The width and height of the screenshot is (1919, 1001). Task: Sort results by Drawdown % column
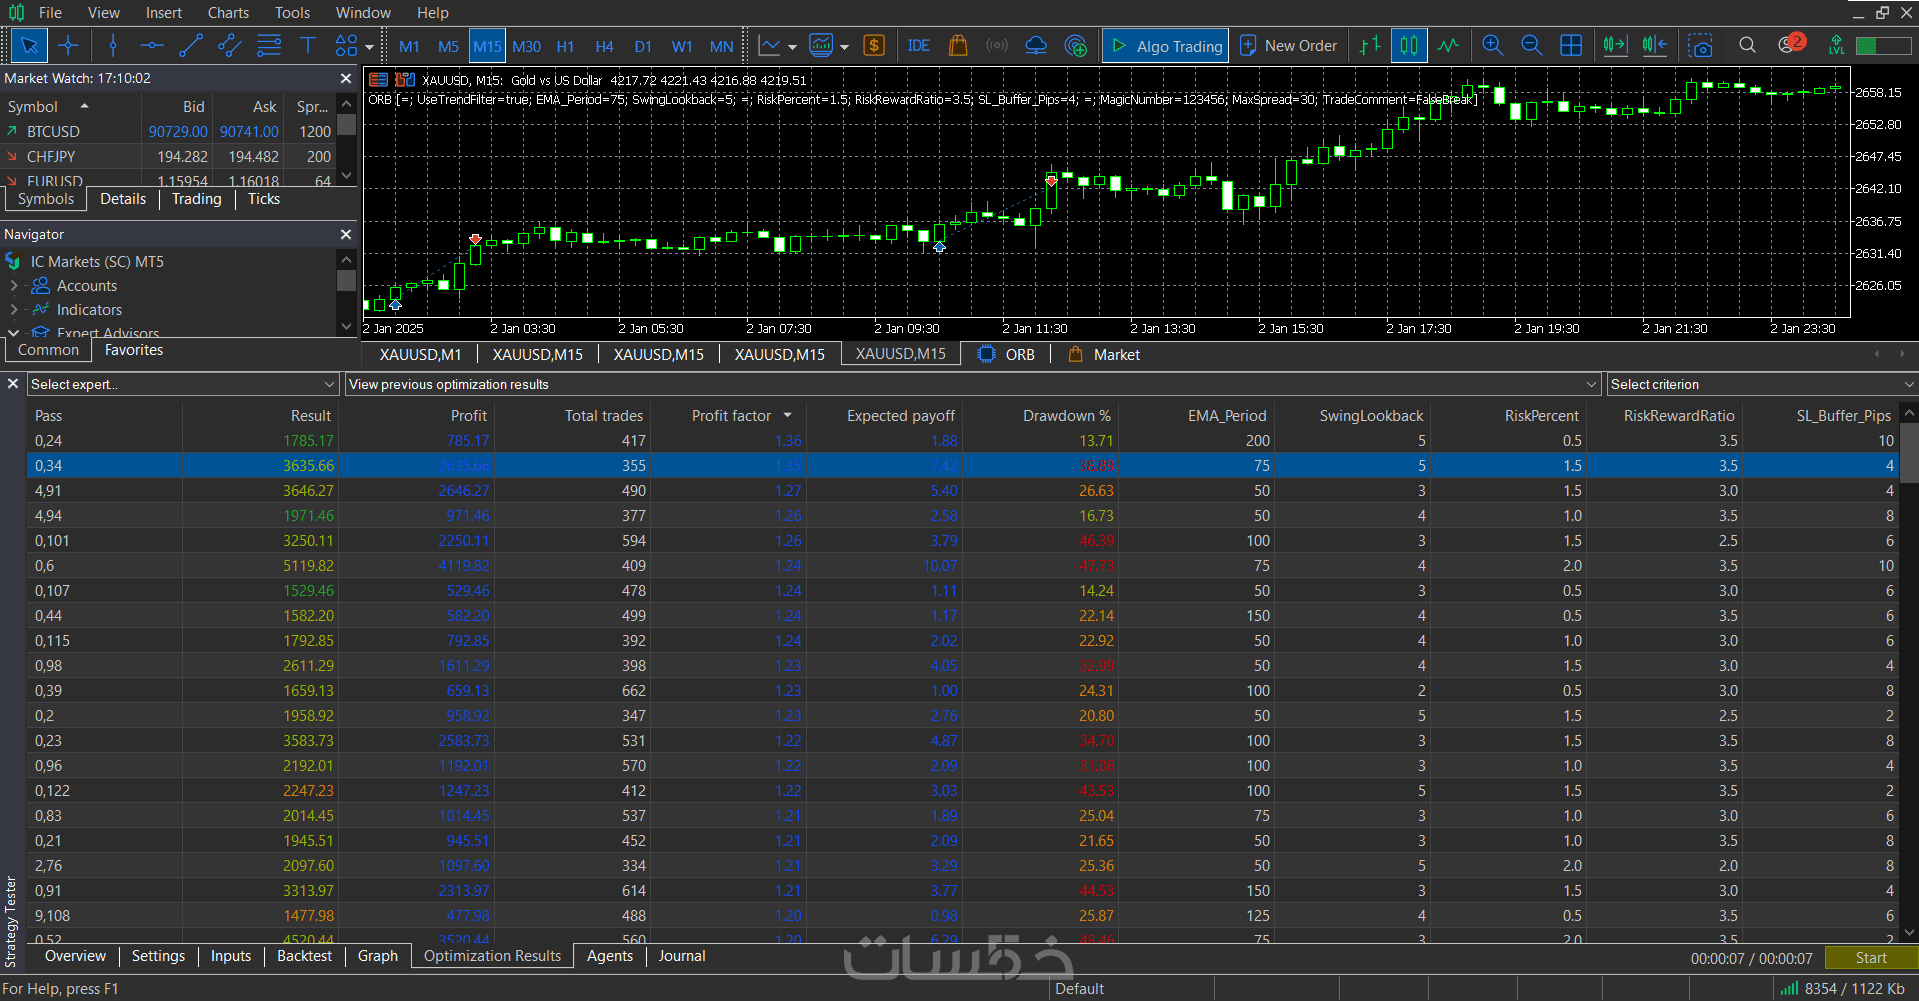click(x=1066, y=416)
